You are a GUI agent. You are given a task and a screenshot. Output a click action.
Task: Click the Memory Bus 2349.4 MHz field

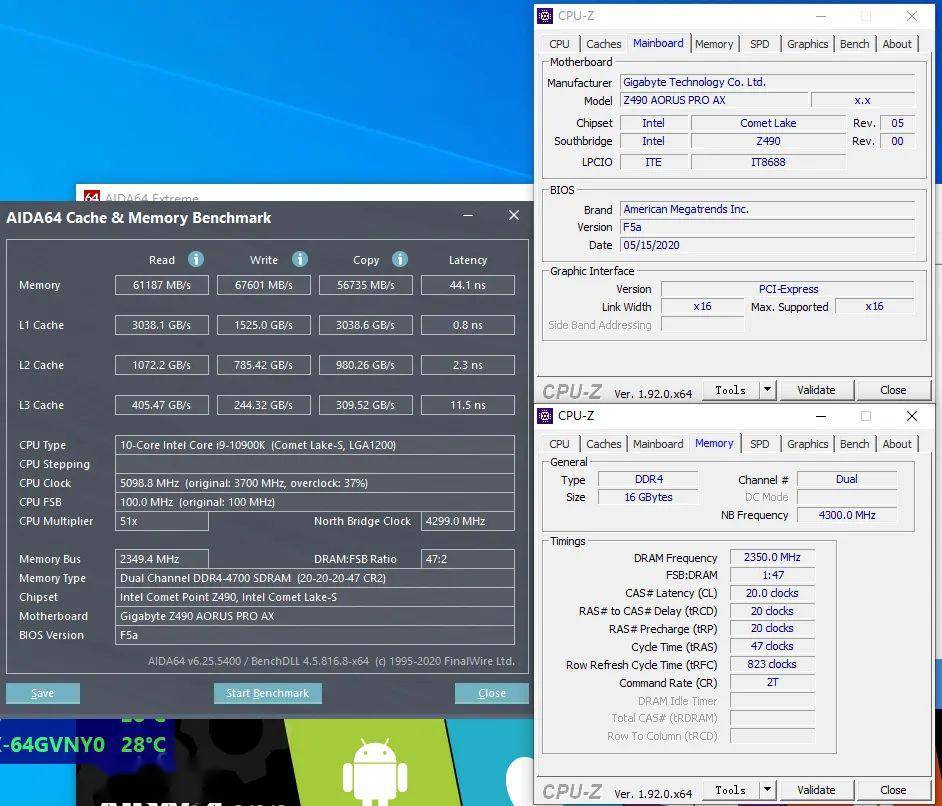coord(162,559)
